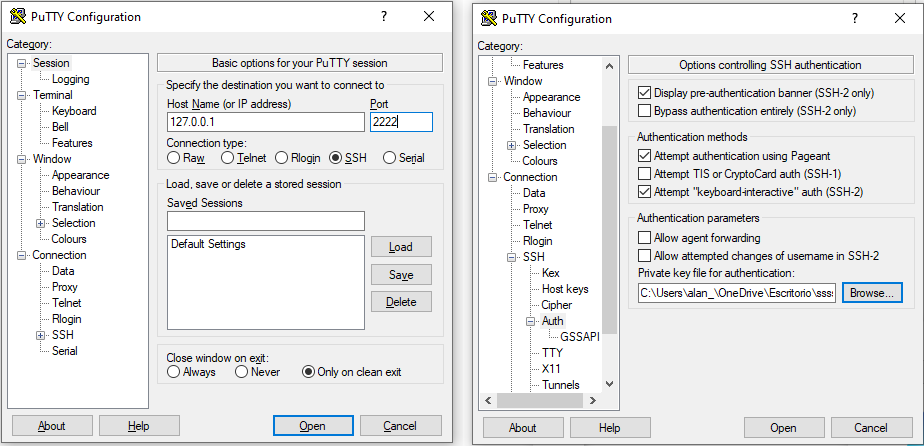
Task: Enable Allow agent forwarding
Action: 645,237
